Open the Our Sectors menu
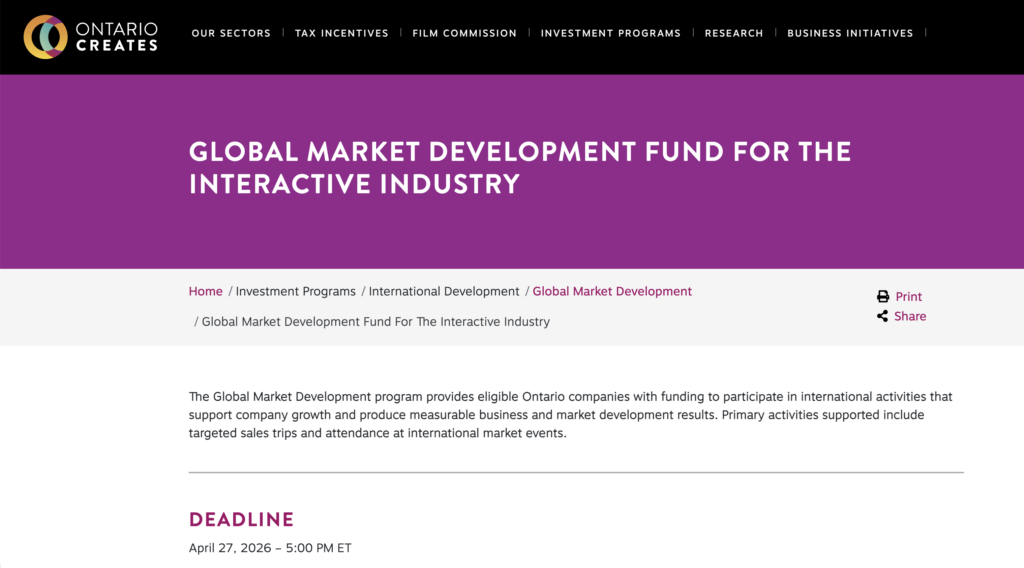This screenshot has width=1024, height=568. coord(231,33)
